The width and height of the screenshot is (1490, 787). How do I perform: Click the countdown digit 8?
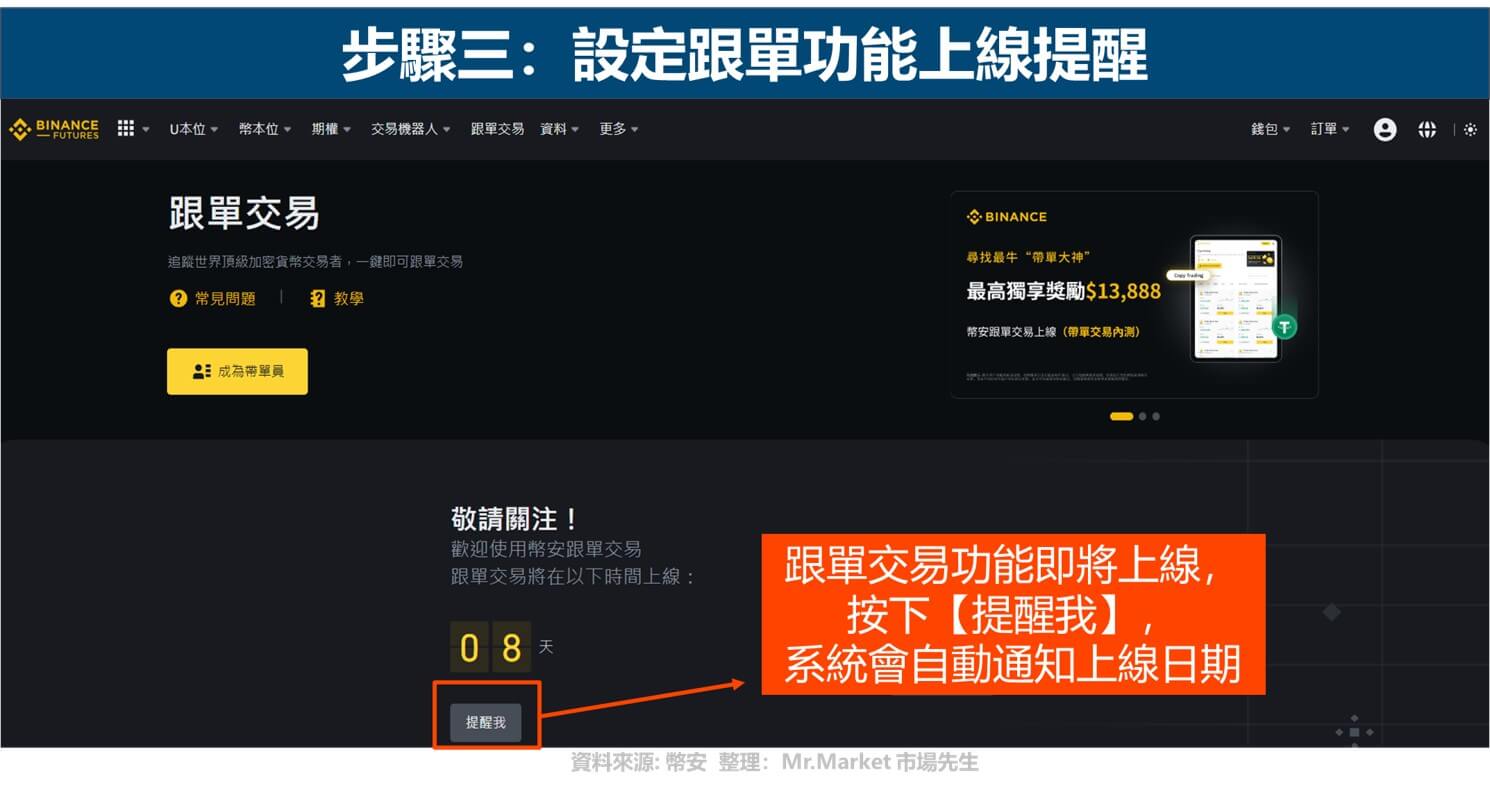pyautogui.click(x=511, y=647)
